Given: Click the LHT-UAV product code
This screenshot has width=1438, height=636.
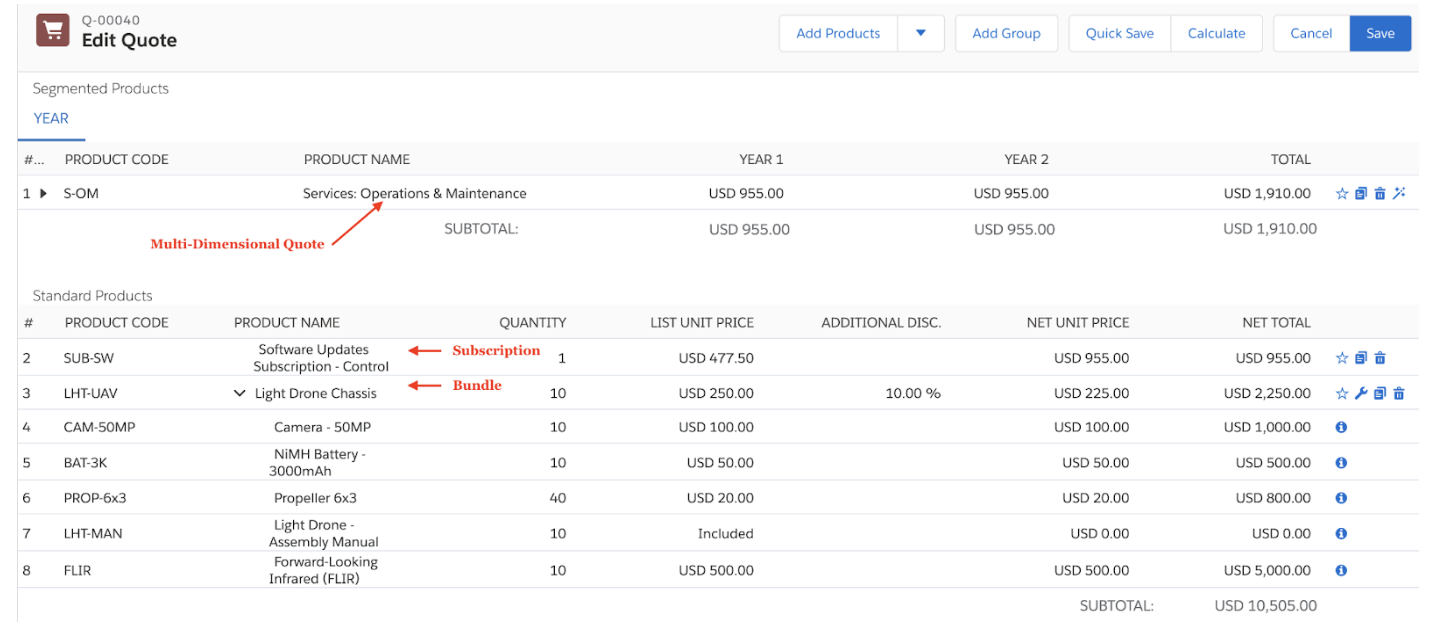Looking at the screenshot, I should click(91, 394).
